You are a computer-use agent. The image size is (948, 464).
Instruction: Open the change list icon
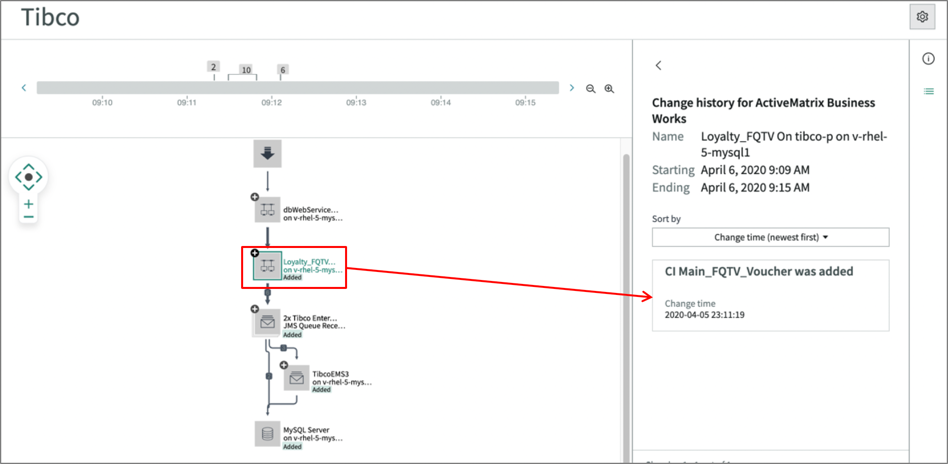pos(928,92)
